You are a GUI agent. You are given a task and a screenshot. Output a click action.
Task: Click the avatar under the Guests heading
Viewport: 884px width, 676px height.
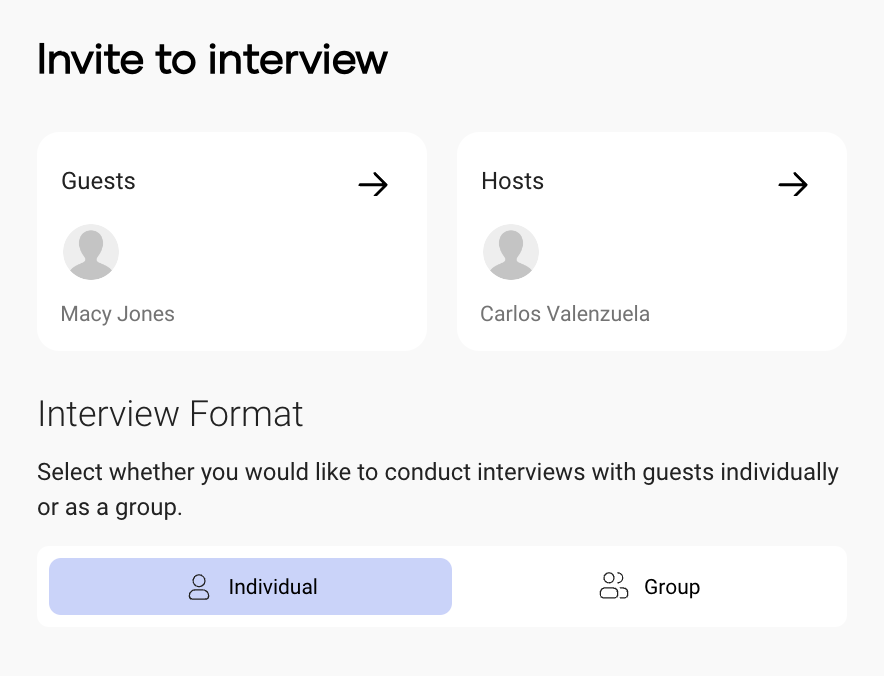pos(91,252)
